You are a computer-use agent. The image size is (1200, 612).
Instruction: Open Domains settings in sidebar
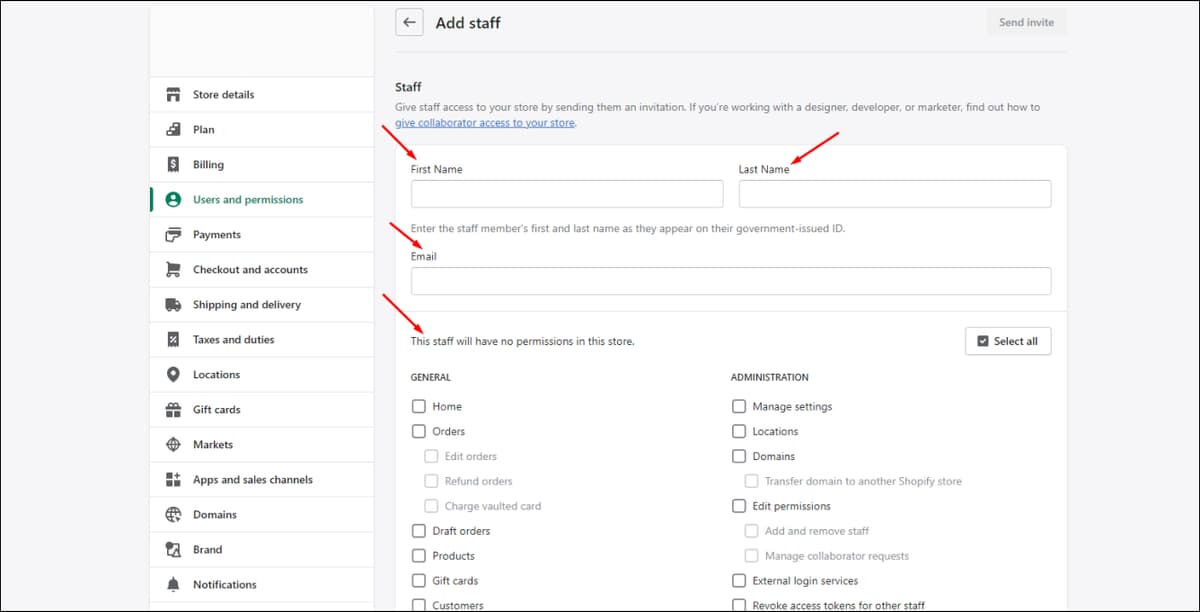click(261, 515)
